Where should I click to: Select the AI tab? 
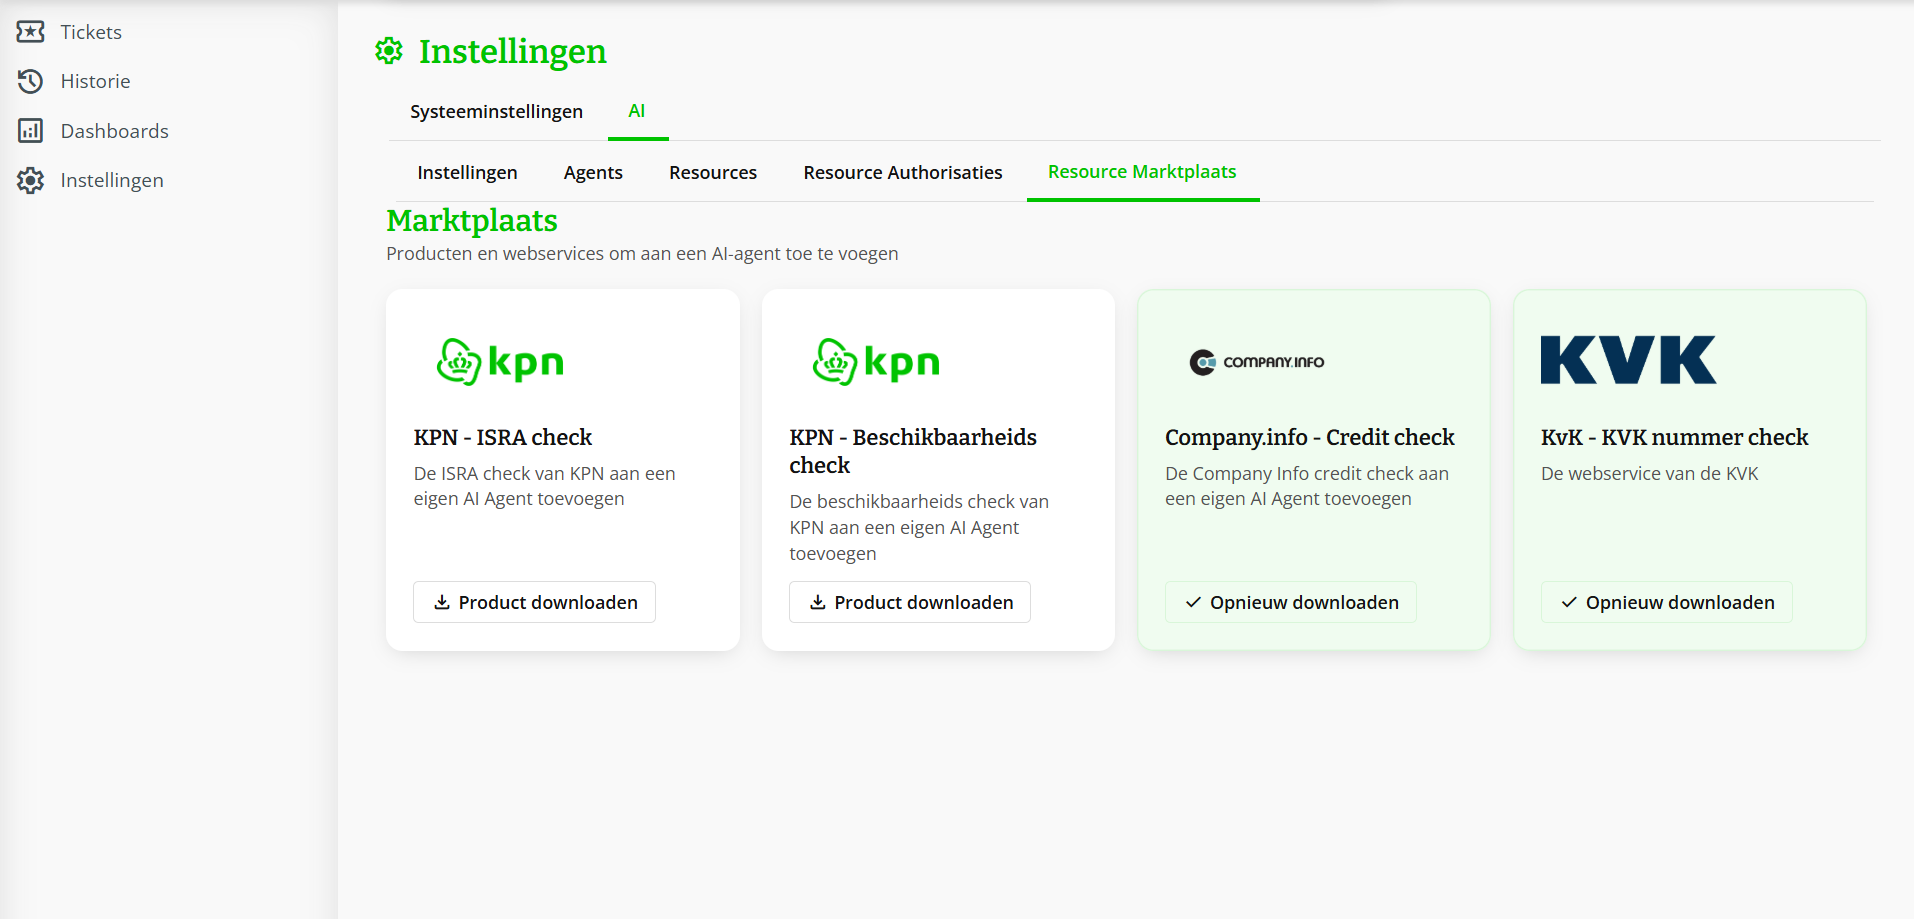pyautogui.click(x=637, y=111)
